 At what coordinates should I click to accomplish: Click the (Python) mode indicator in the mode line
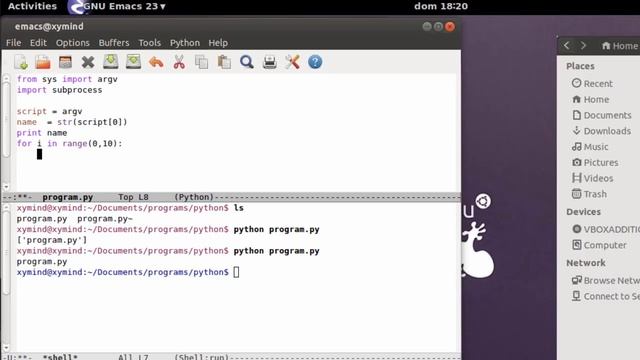click(194, 197)
